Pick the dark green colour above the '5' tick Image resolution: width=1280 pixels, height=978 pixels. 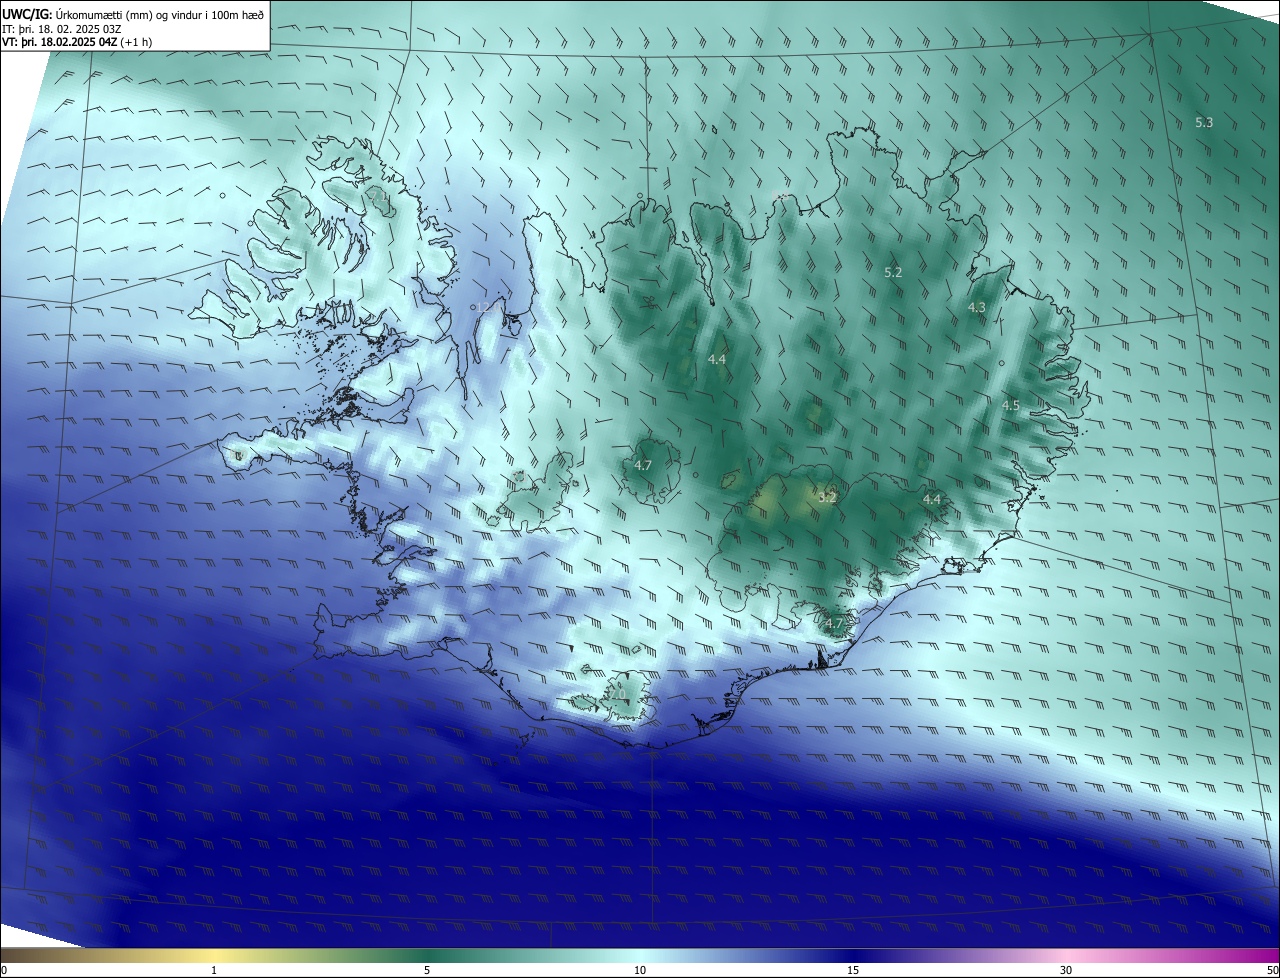coord(427,955)
